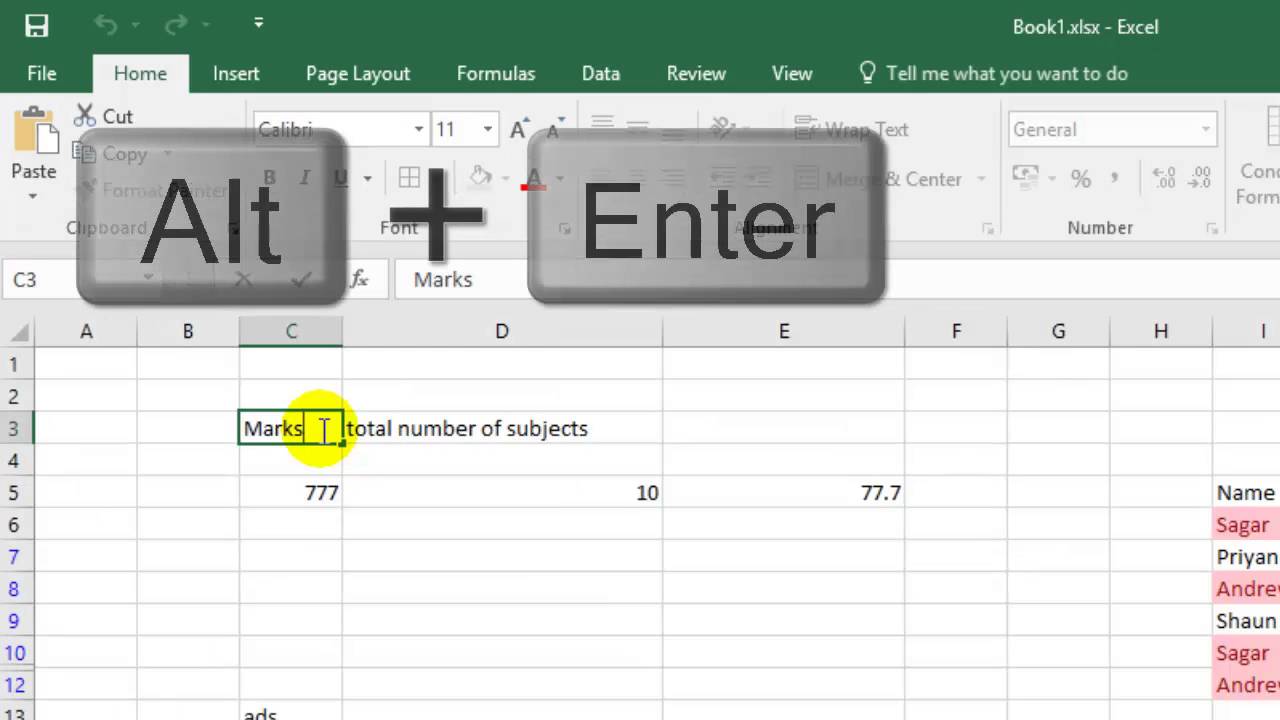The height and width of the screenshot is (720, 1280).
Task: Expand the font size dropdown showing 11
Action: pyautogui.click(x=488, y=129)
